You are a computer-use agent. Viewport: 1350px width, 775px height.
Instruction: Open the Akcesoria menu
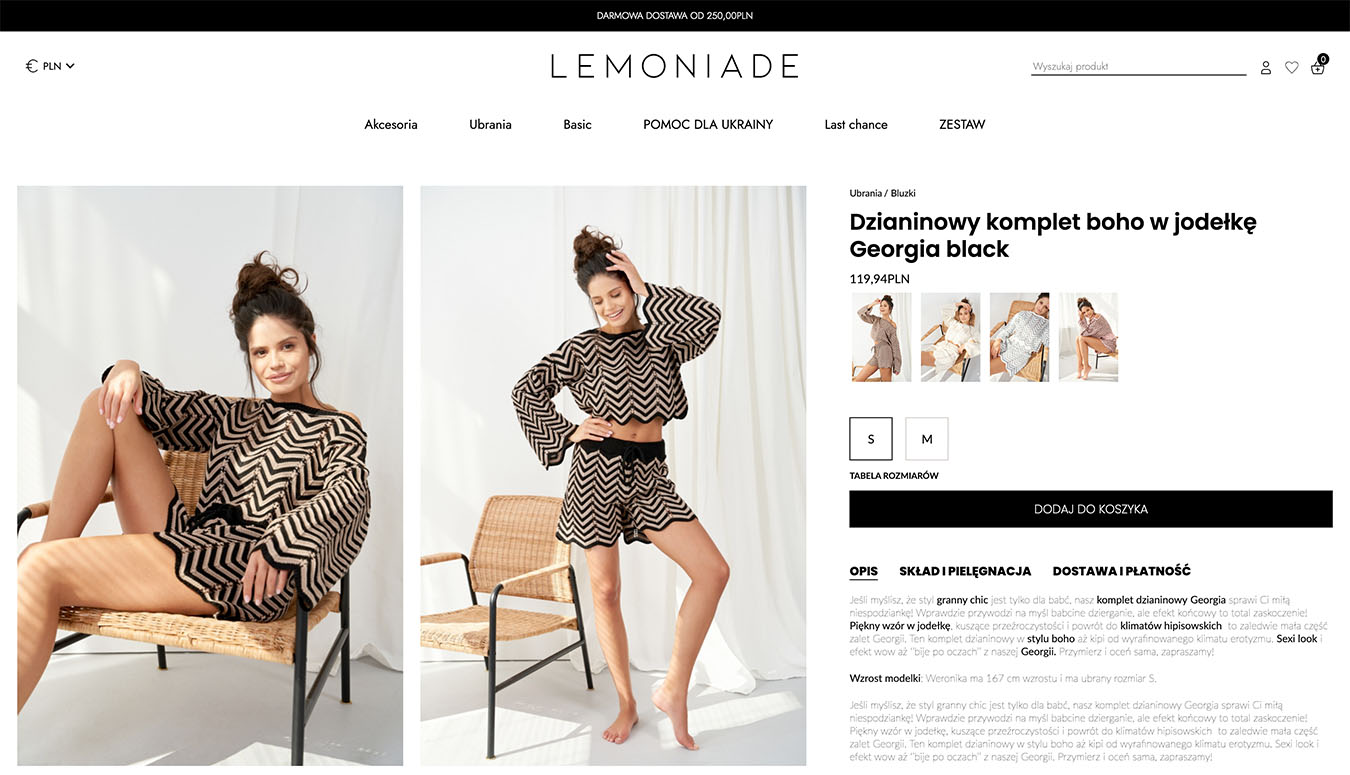[x=391, y=125]
